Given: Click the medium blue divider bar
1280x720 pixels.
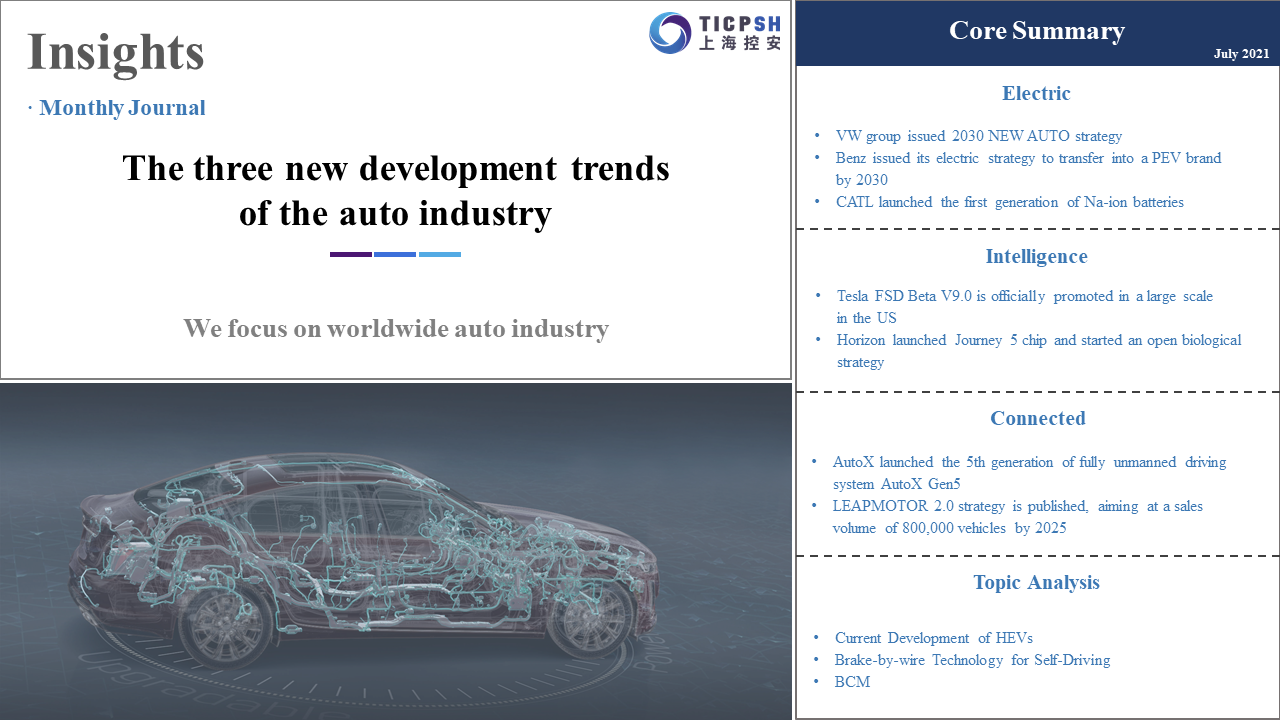Looking at the screenshot, I should pyautogui.click(x=395, y=254).
